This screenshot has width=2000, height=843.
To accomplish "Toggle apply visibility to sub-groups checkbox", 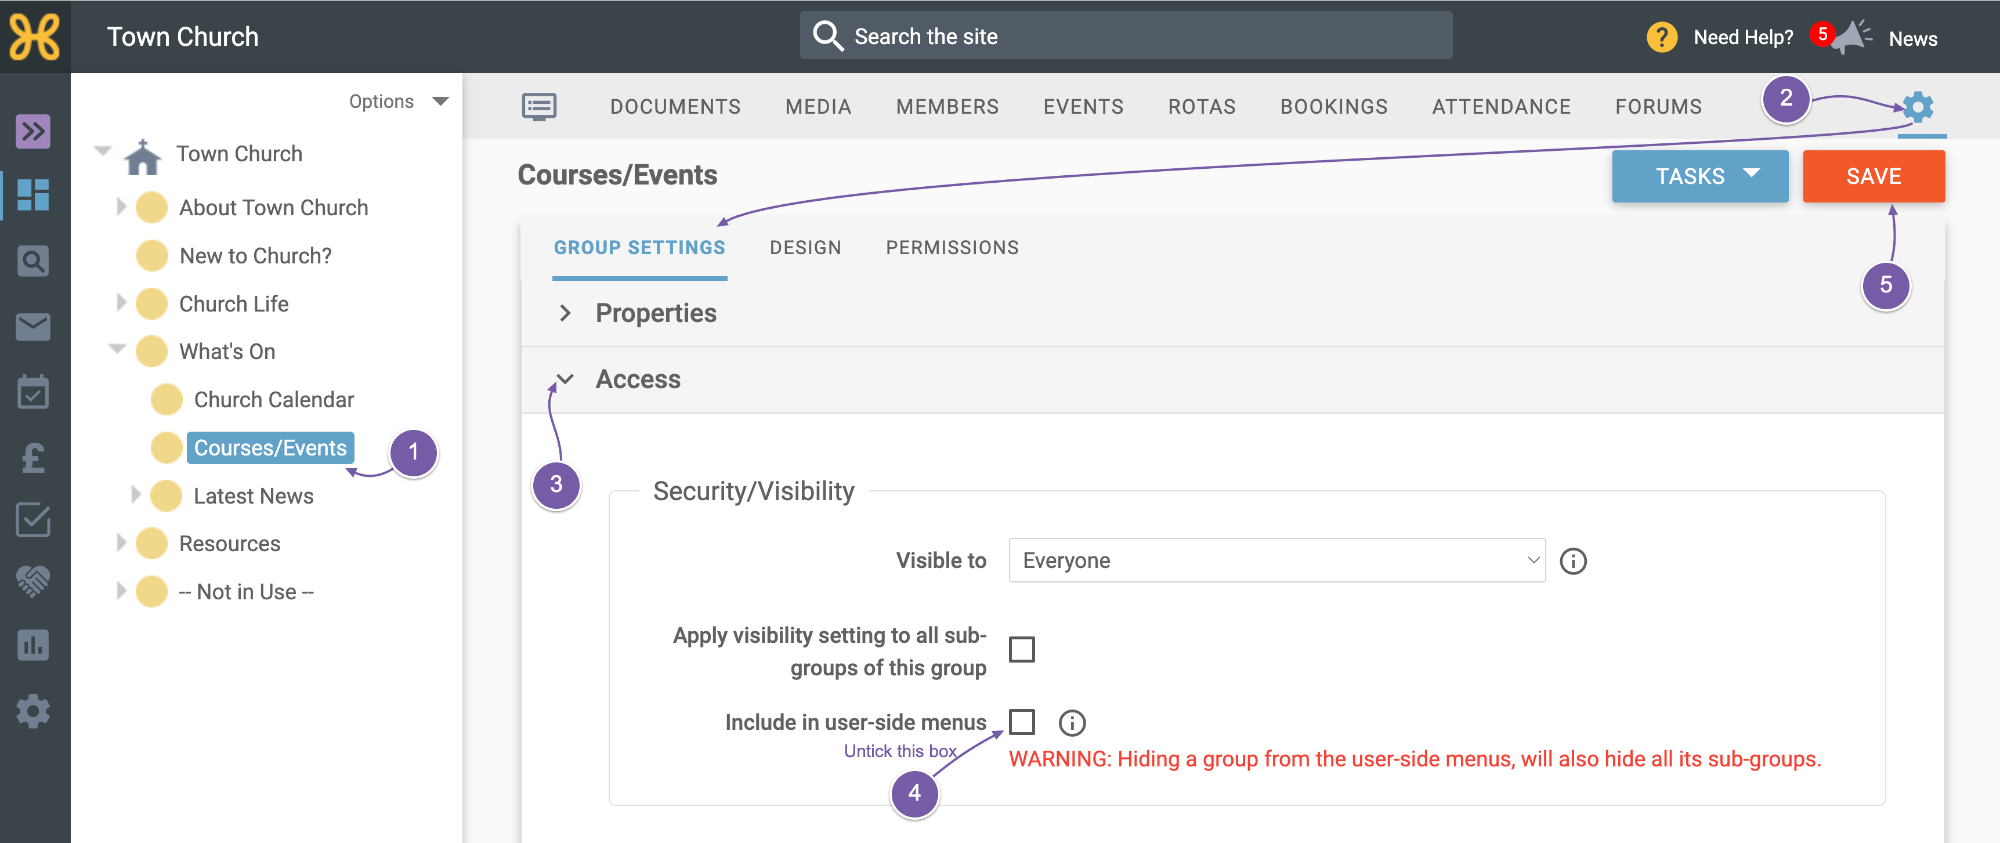I will (x=1022, y=650).
